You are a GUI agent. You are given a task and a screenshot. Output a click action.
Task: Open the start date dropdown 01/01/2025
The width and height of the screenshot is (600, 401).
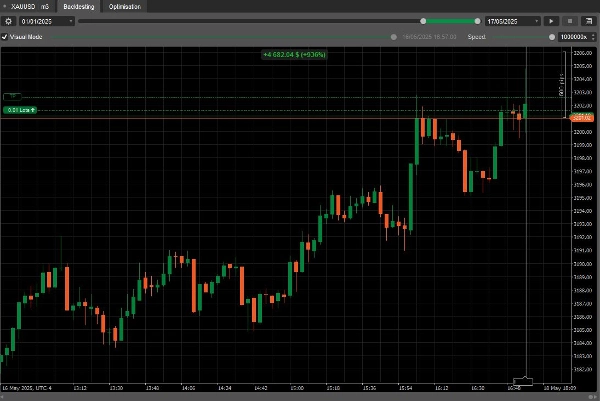46,20
